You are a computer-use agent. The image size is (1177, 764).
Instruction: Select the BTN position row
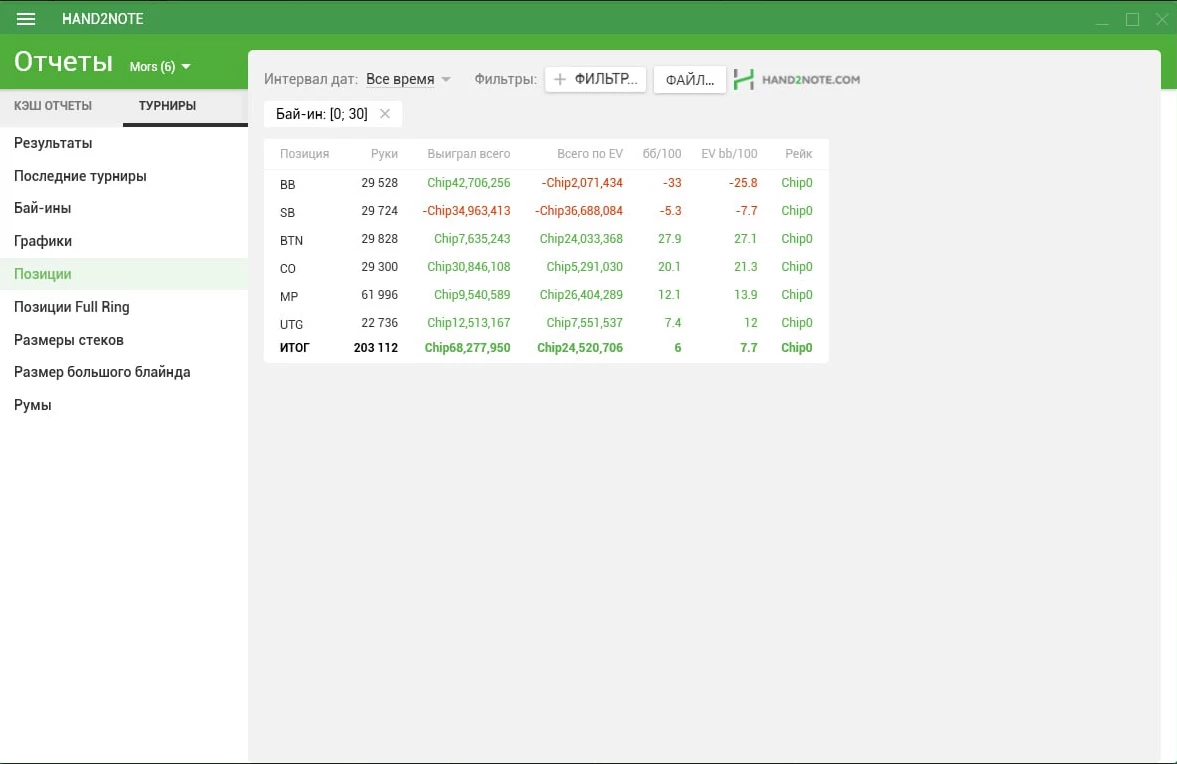coord(546,239)
